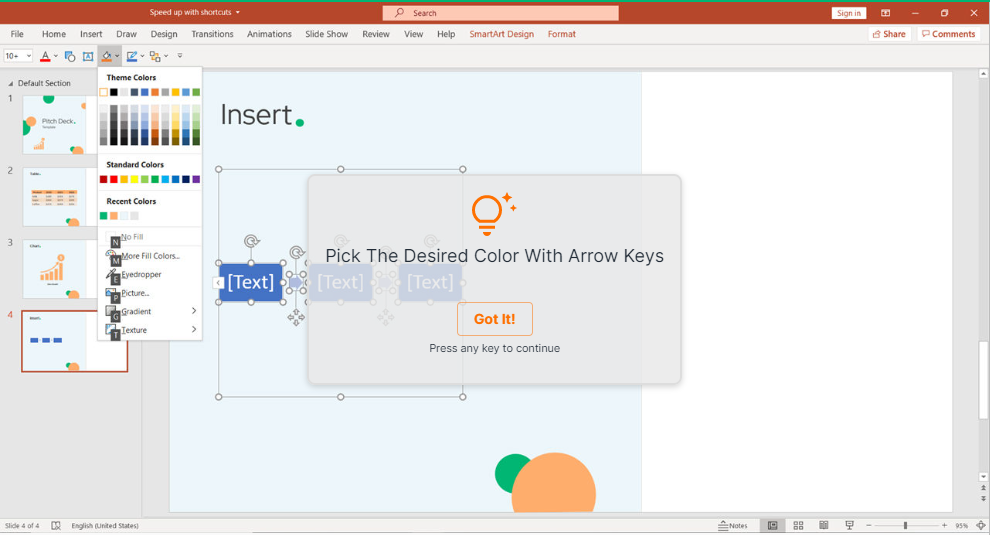This screenshot has width=990, height=535.
Task: Pick orange theme color swatch
Action: (x=155, y=92)
